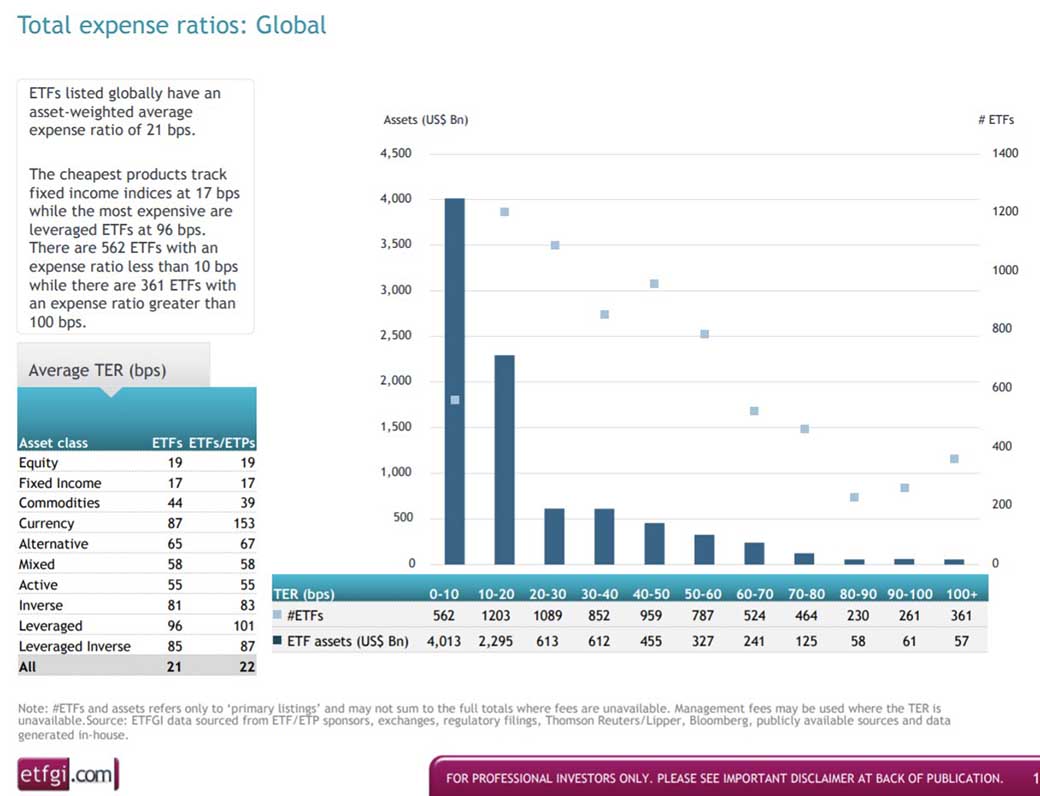Click the ETF assets dark legend square
This screenshot has width=1040, height=796.
(x=277, y=641)
